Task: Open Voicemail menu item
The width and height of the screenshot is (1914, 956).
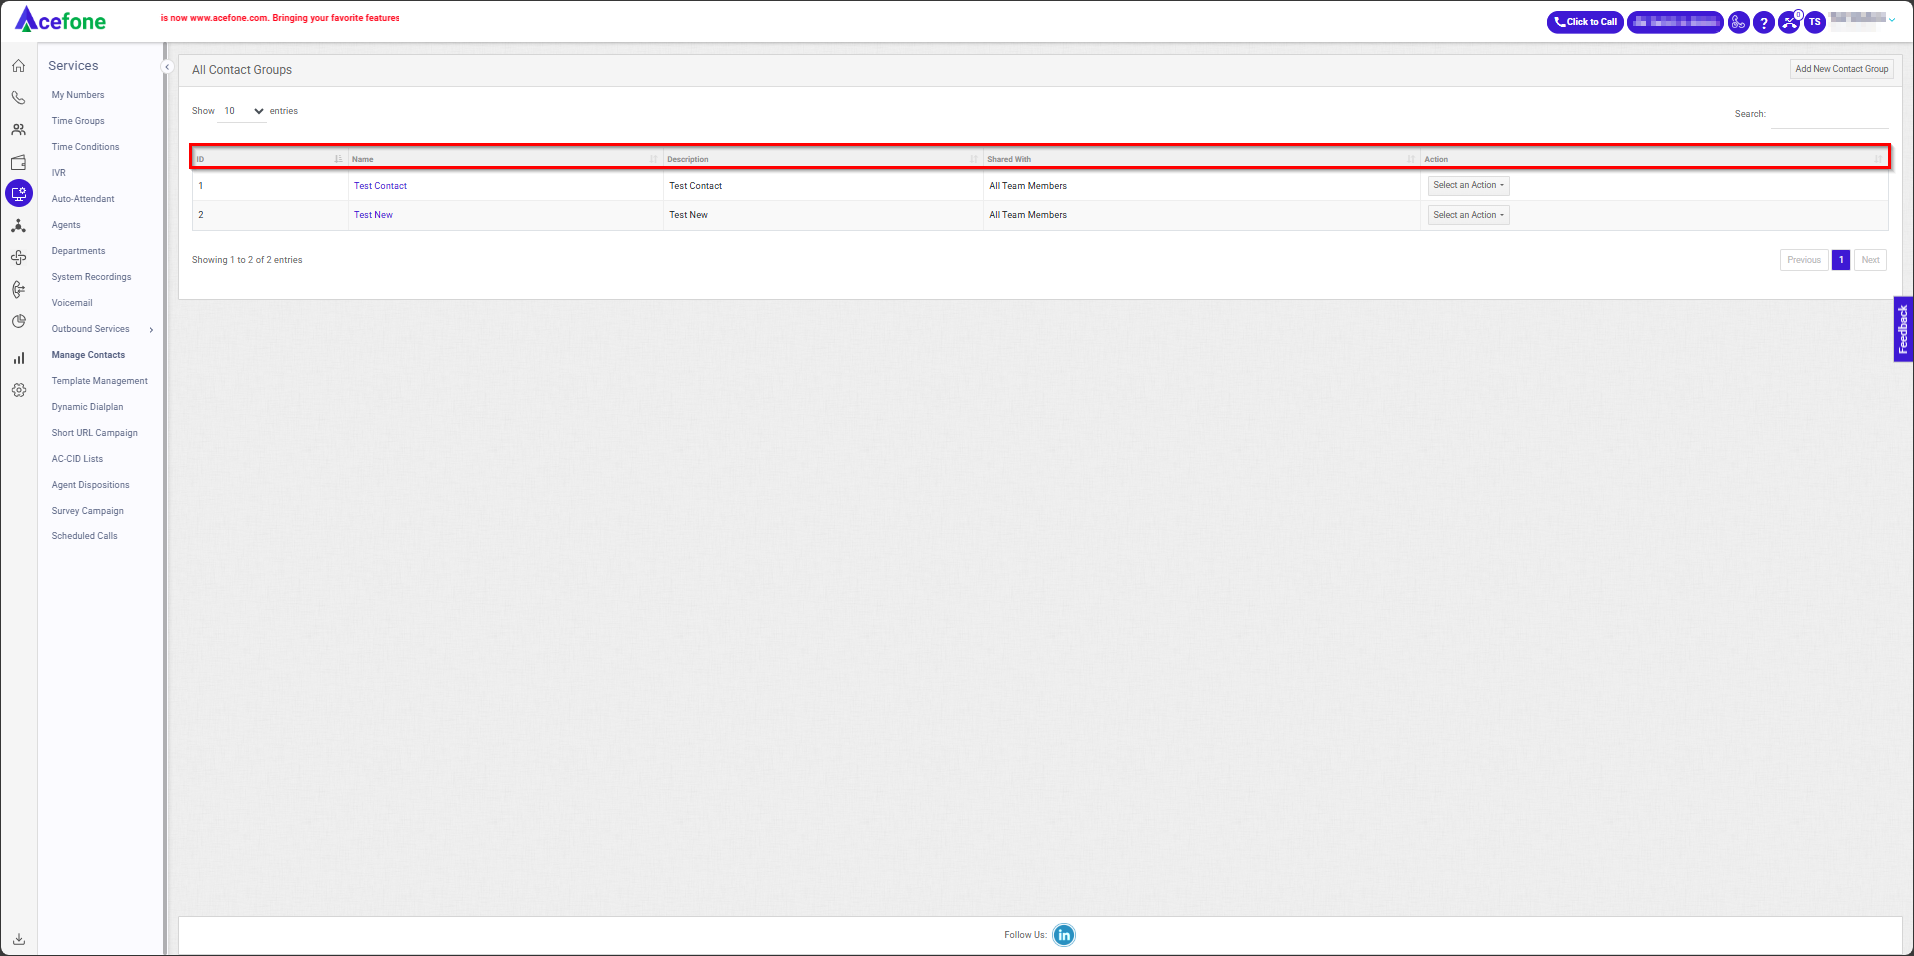Action: 72,303
